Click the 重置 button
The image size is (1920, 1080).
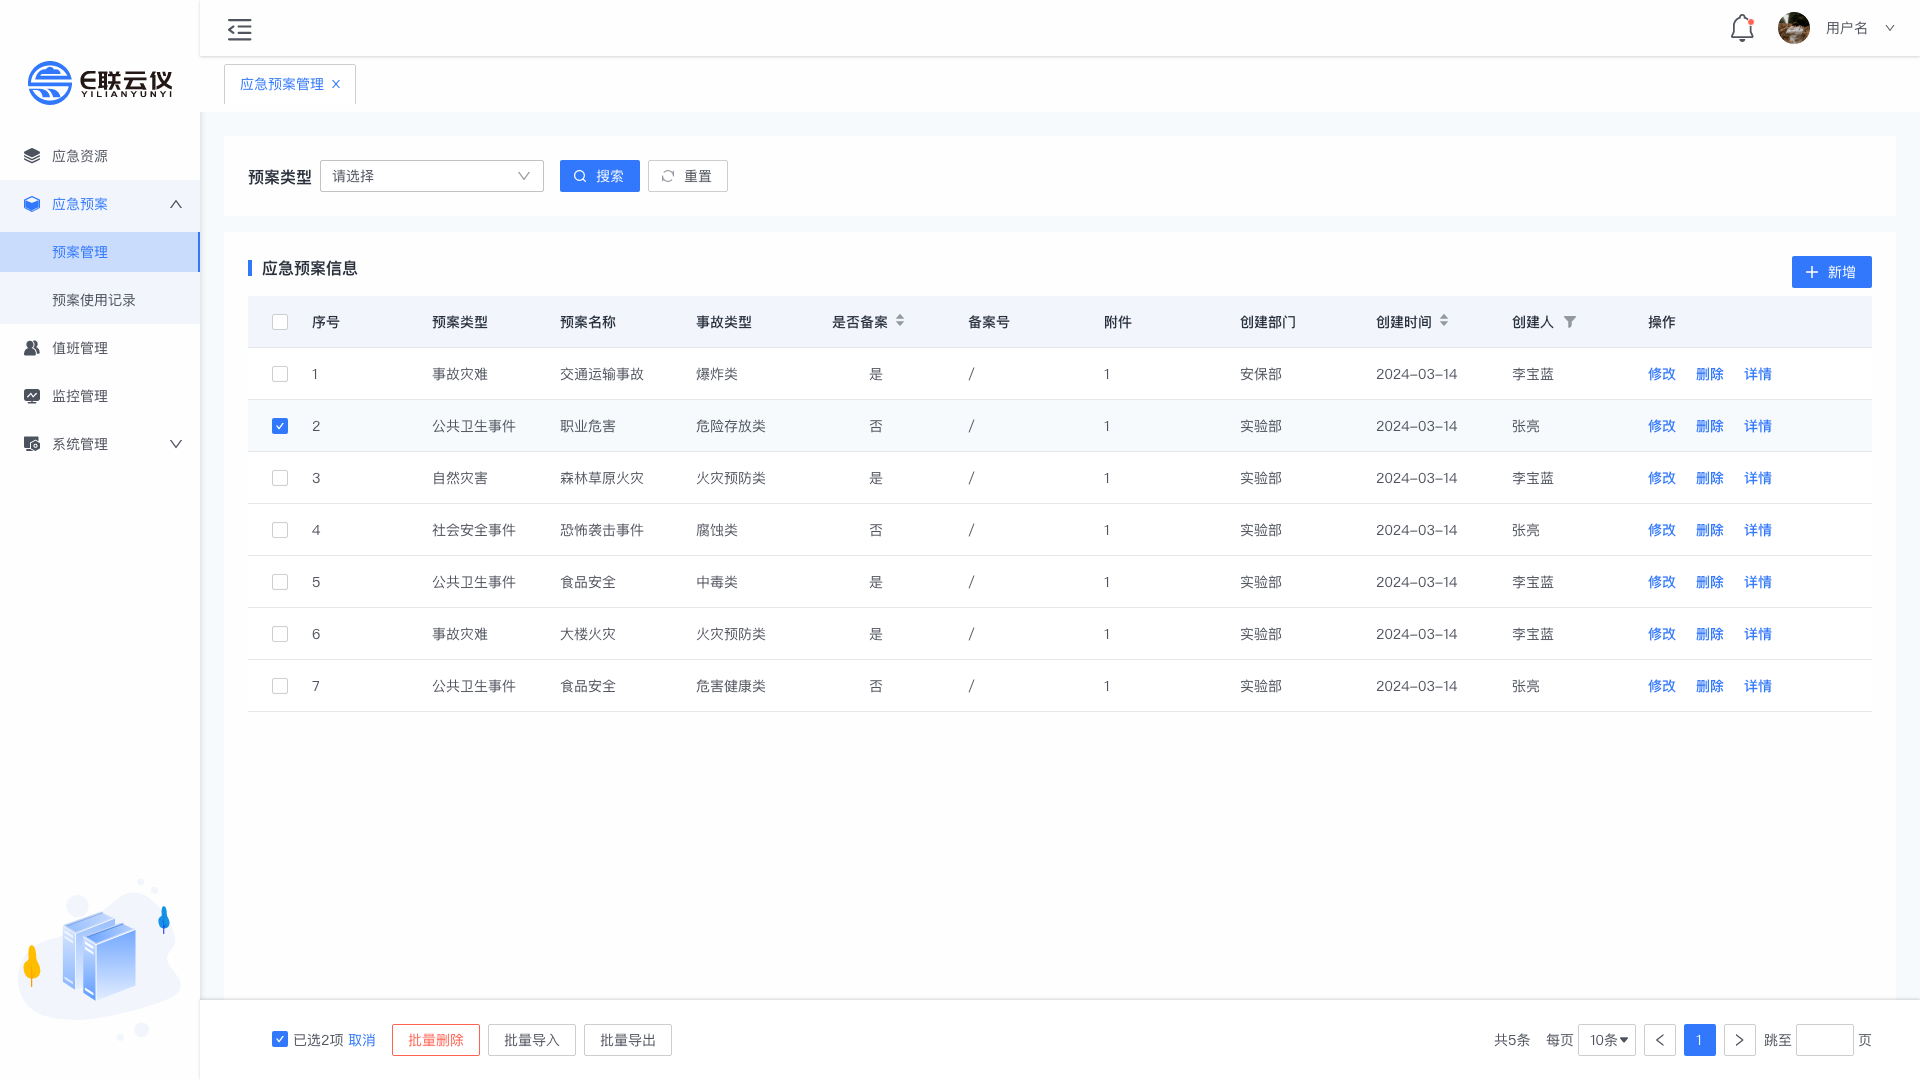pyautogui.click(x=688, y=176)
